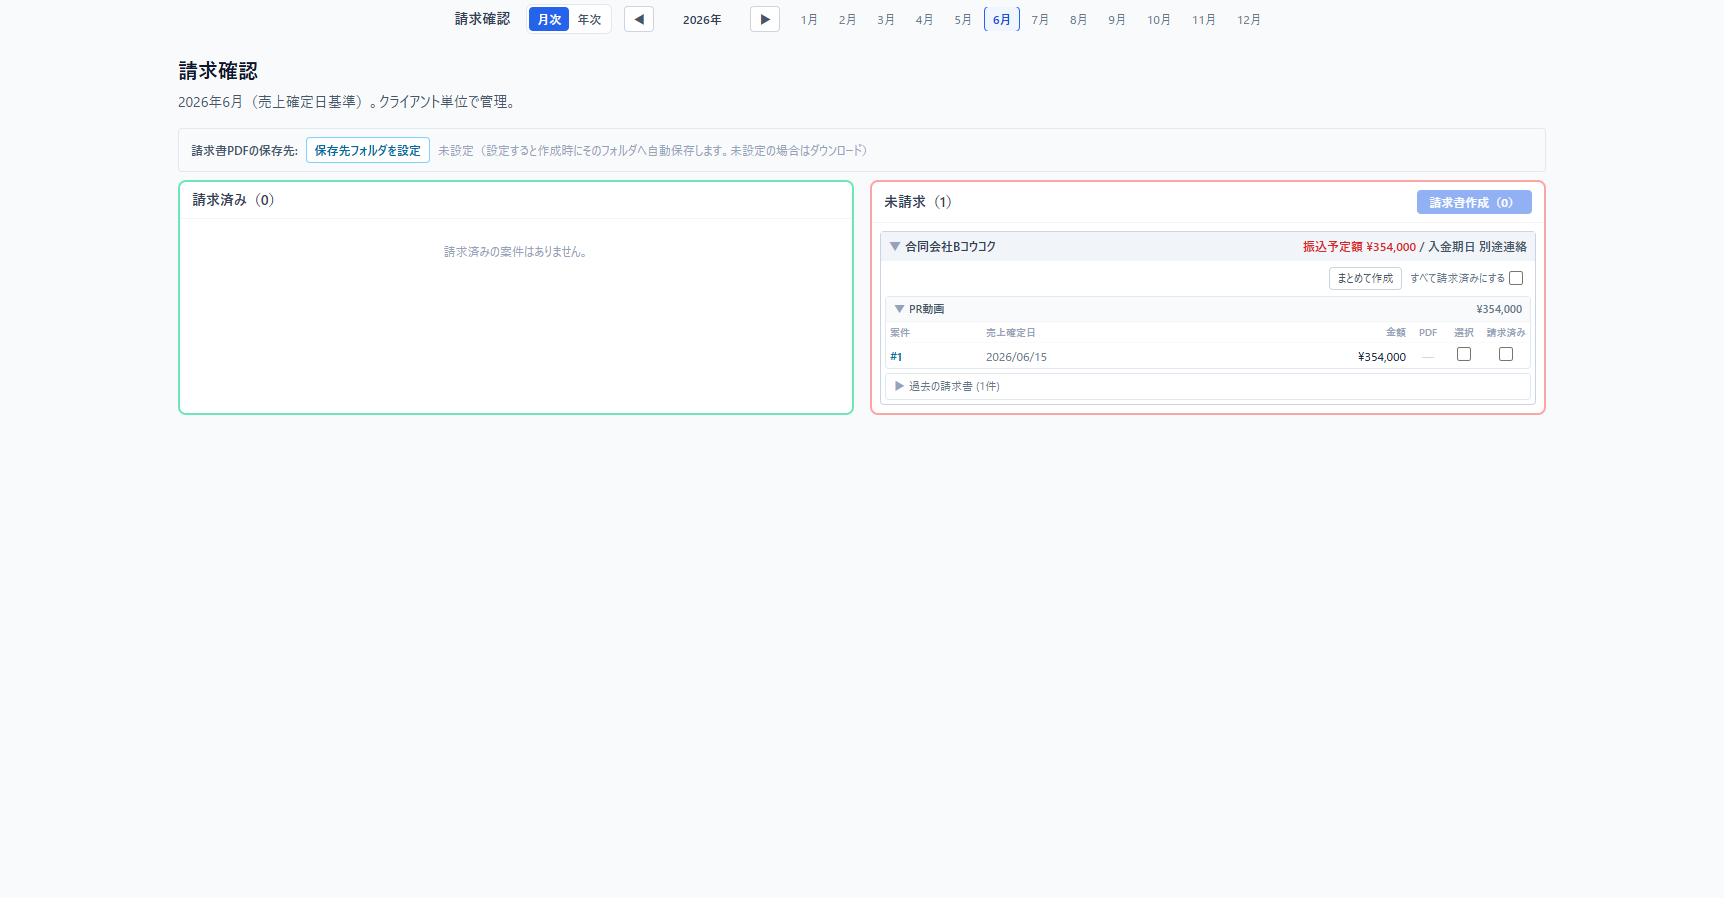Image resolution: width=1724 pixels, height=898 pixels.
Task: Switch to 月次 monthly view
Action: pyautogui.click(x=549, y=19)
